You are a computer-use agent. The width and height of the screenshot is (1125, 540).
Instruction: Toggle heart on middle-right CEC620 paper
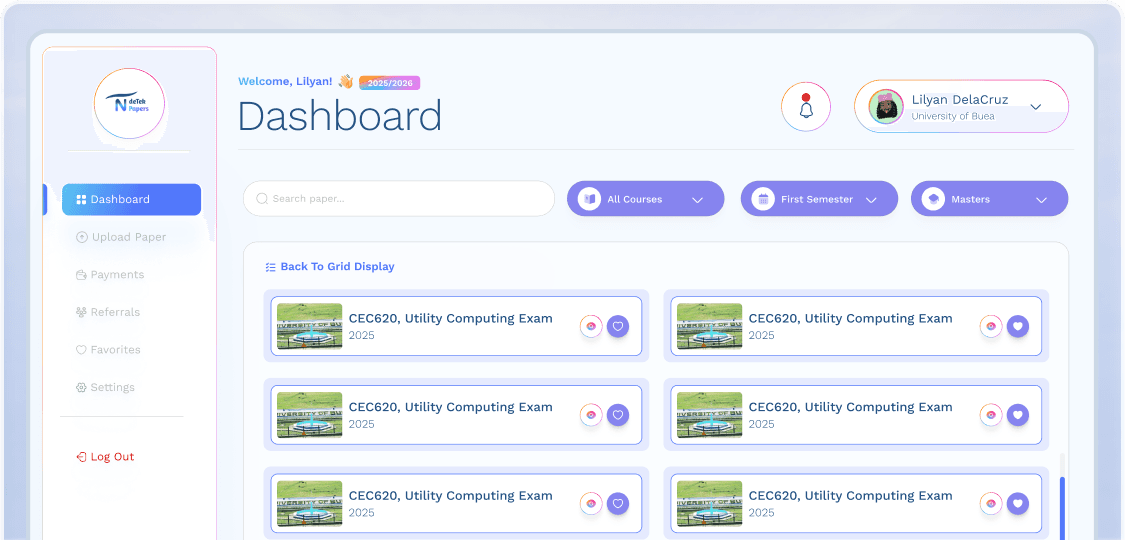(x=1018, y=415)
